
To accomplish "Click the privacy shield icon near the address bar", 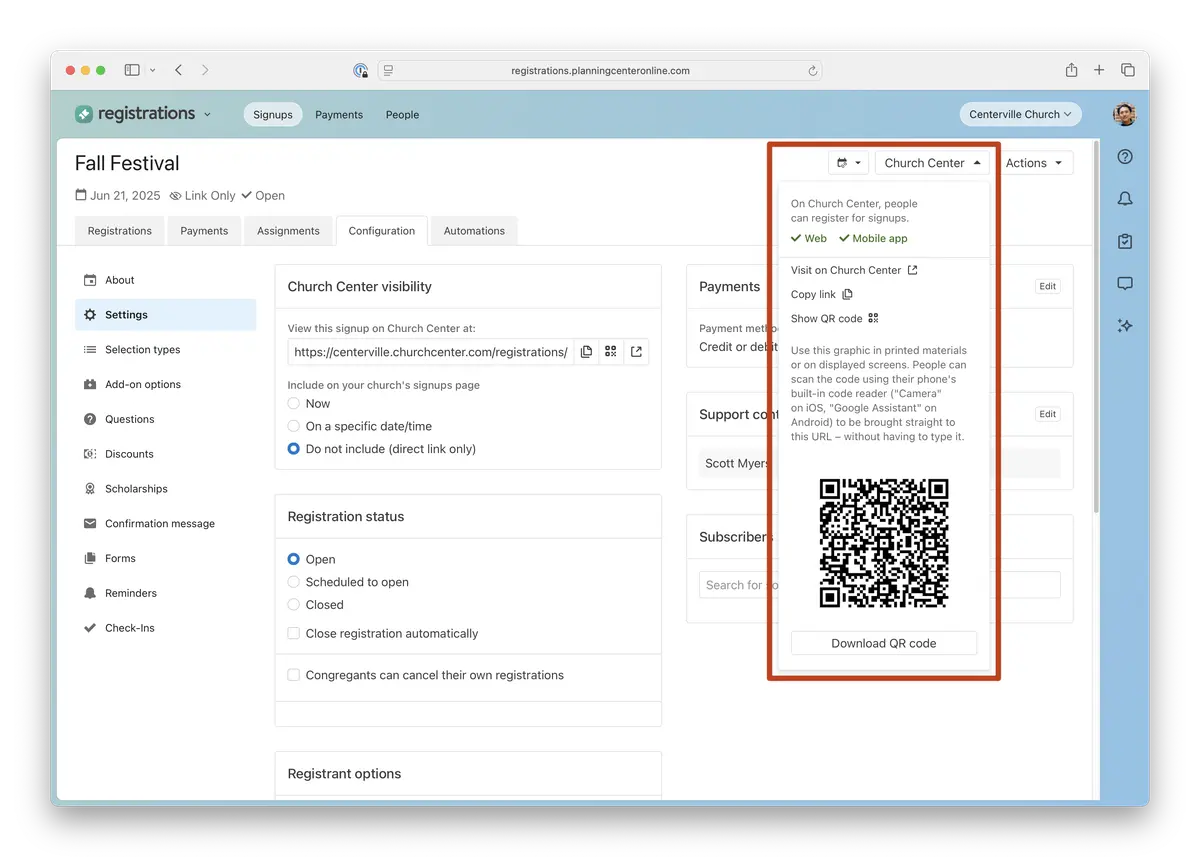I will [x=361, y=71].
